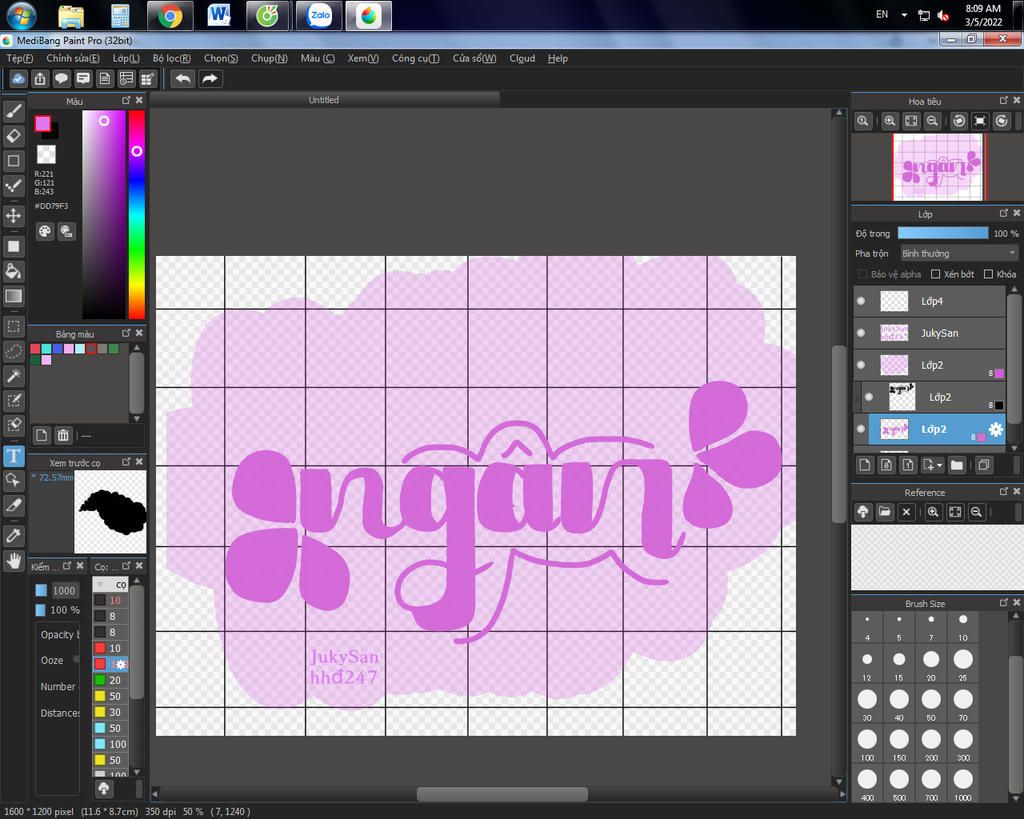Screen dimensions: 1024x819
Task: Pop out the Màu color panel
Action: pyautogui.click(x=126, y=101)
